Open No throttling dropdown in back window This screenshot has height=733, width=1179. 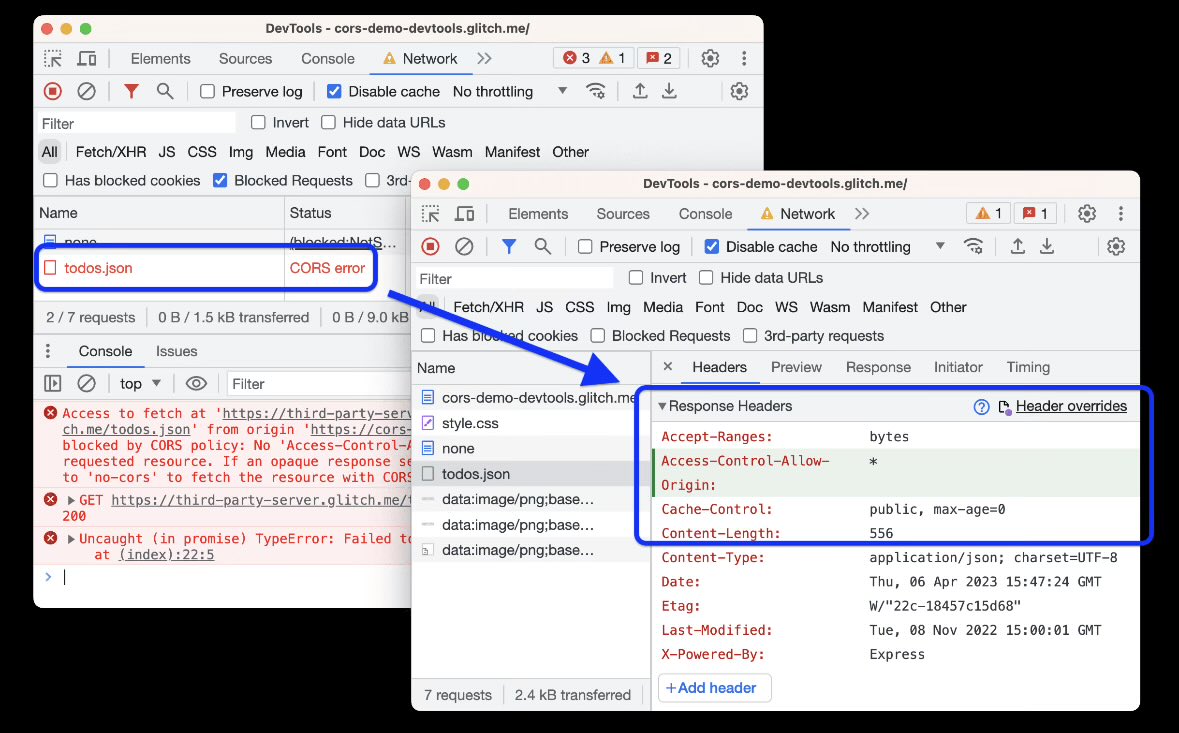(510, 92)
